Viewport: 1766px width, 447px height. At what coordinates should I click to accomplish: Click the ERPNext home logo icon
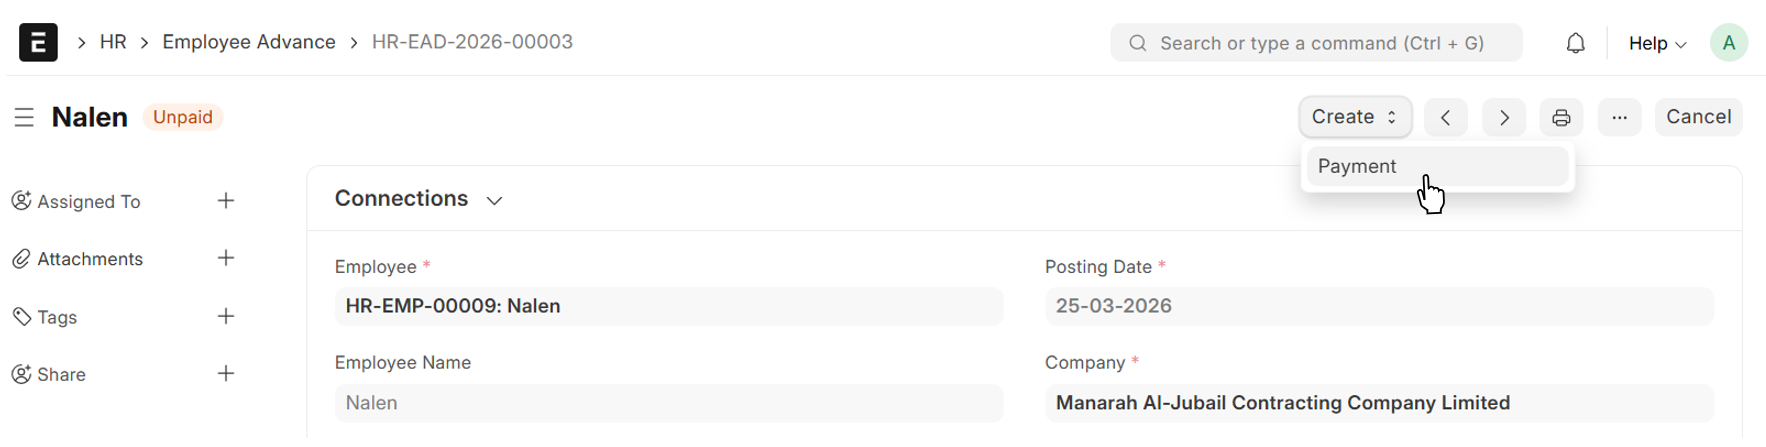38,42
